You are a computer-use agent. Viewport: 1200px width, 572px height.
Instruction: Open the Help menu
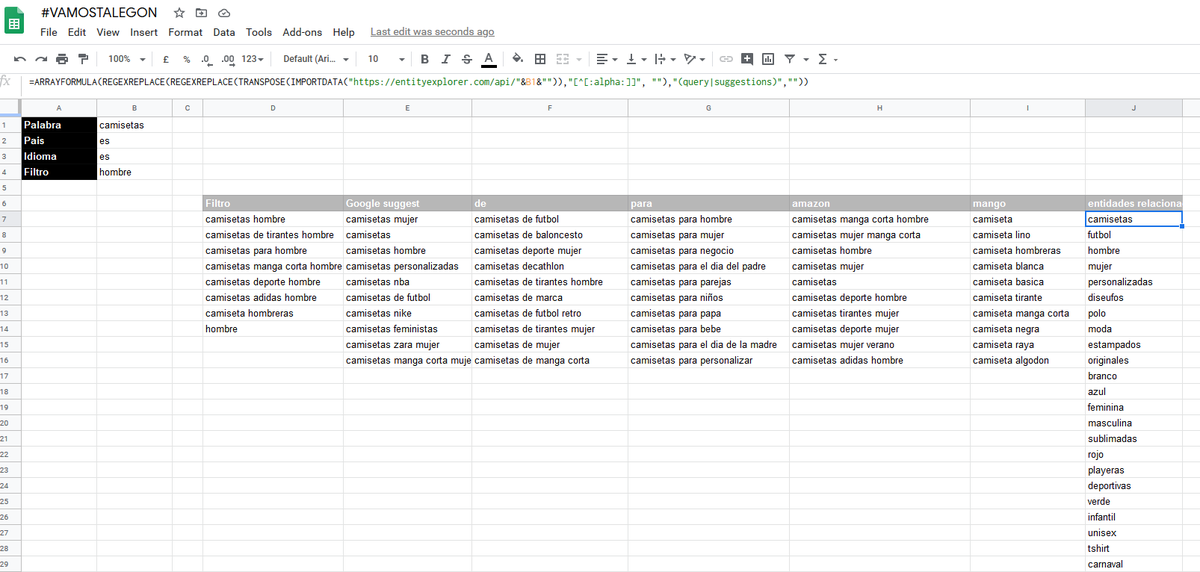344,32
